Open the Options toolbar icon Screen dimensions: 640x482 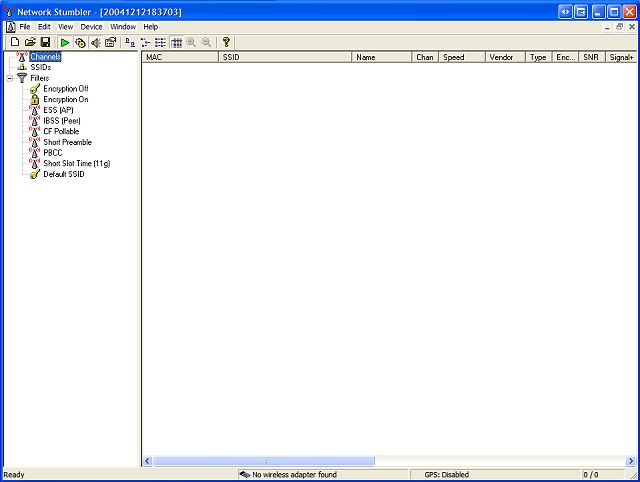111,42
